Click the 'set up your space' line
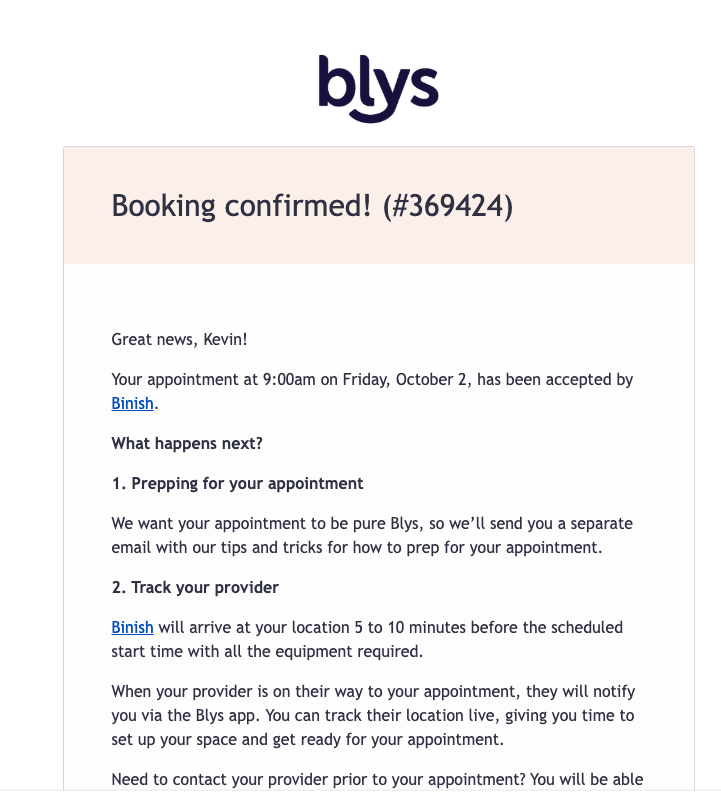The height and width of the screenshot is (797, 721). pyautogui.click(x=308, y=740)
